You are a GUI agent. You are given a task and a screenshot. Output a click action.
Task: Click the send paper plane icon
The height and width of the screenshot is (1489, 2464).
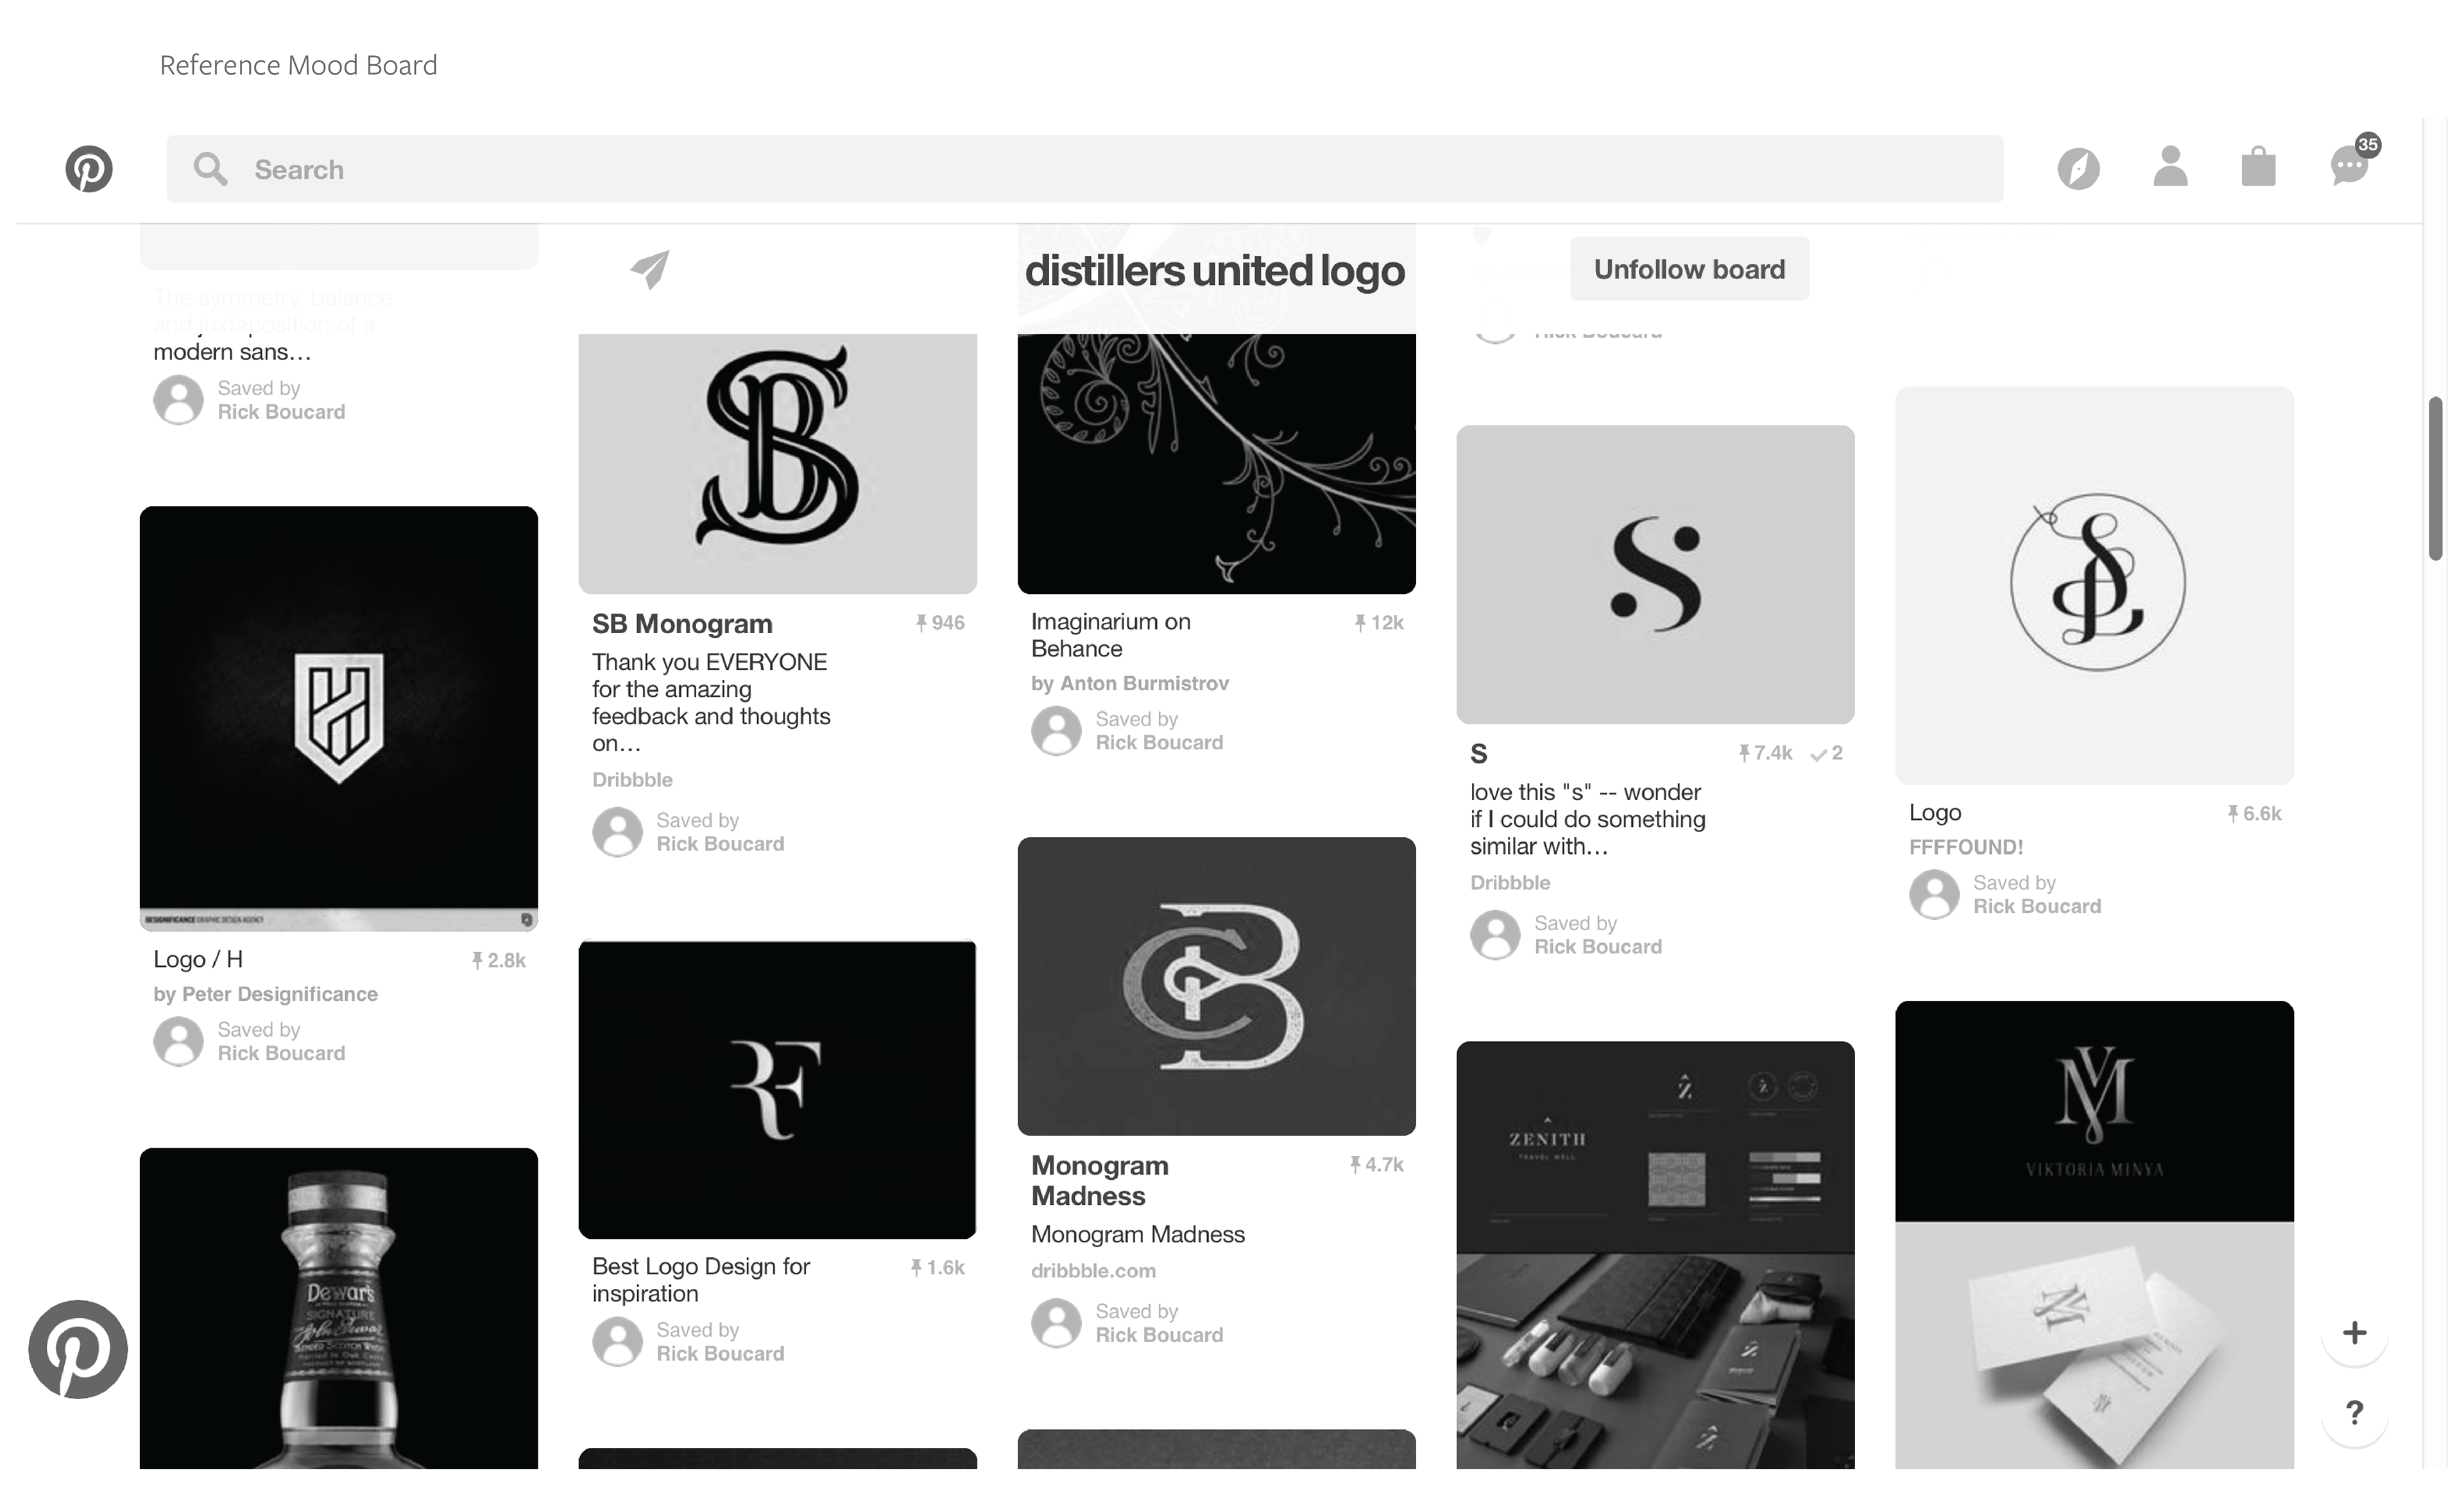650,269
